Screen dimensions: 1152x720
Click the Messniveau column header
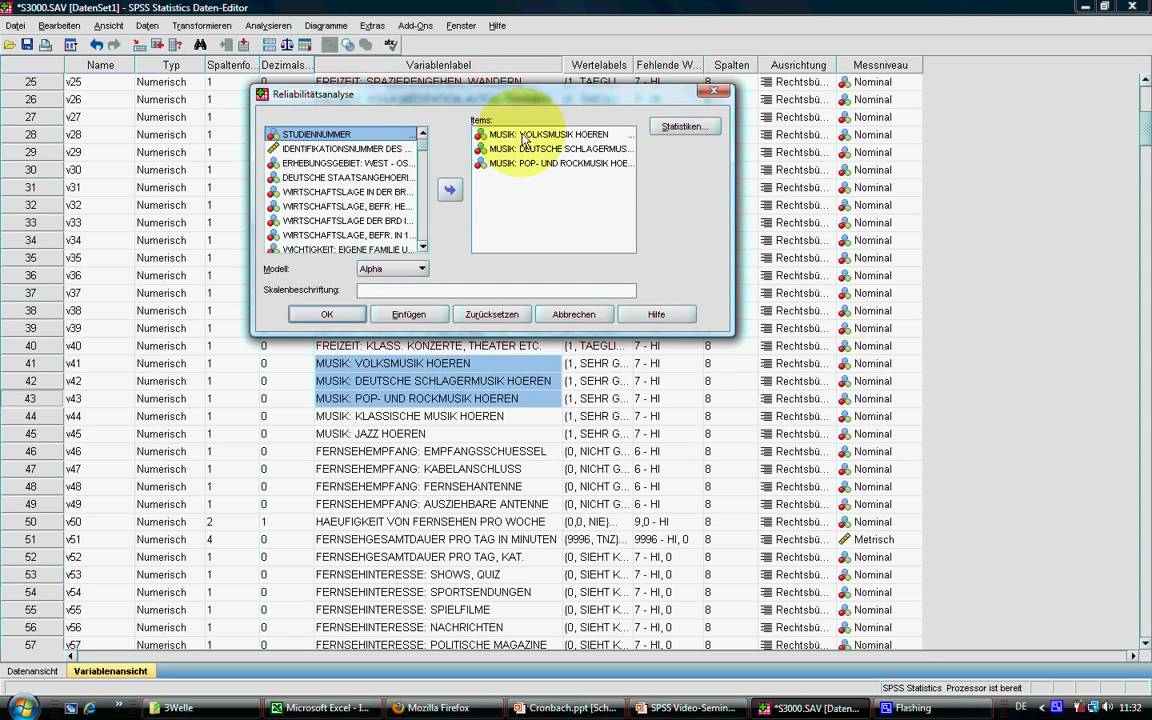point(879,65)
